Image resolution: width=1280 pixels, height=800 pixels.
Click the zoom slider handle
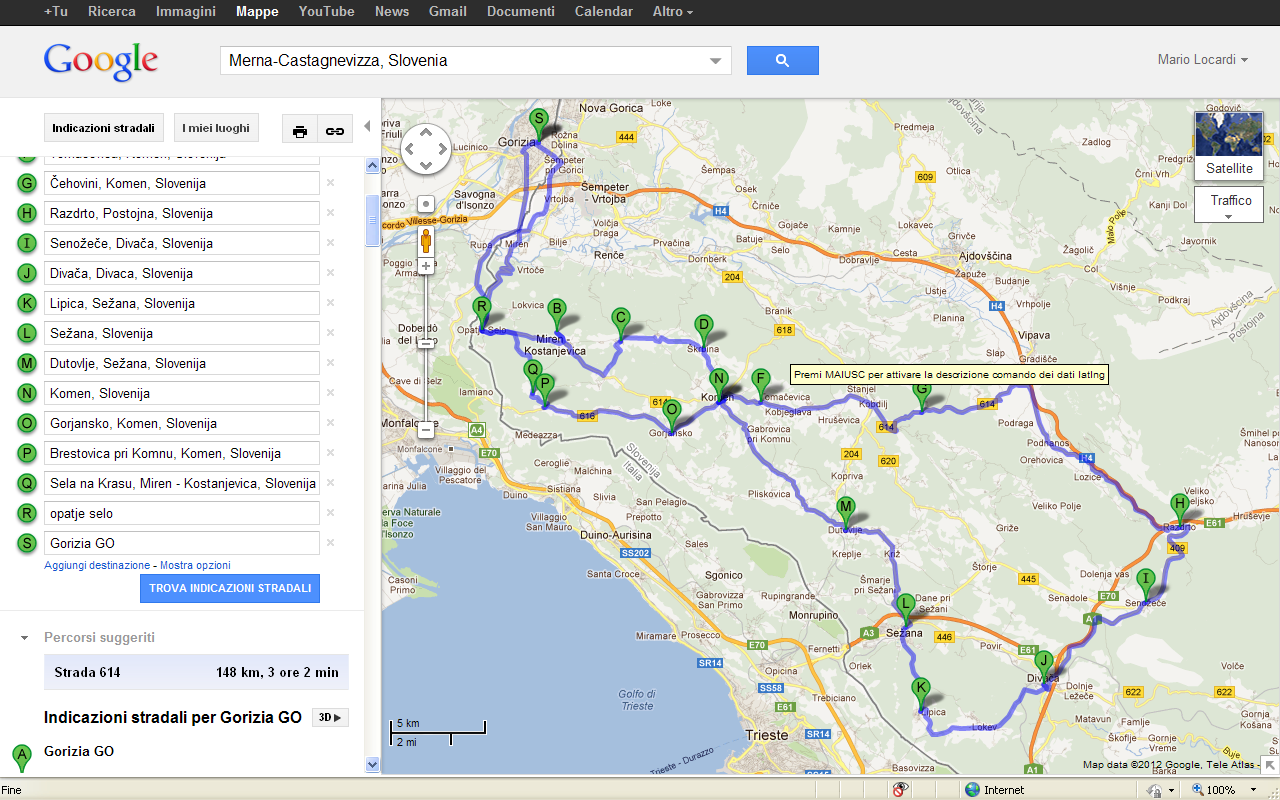pyautogui.click(x=426, y=342)
